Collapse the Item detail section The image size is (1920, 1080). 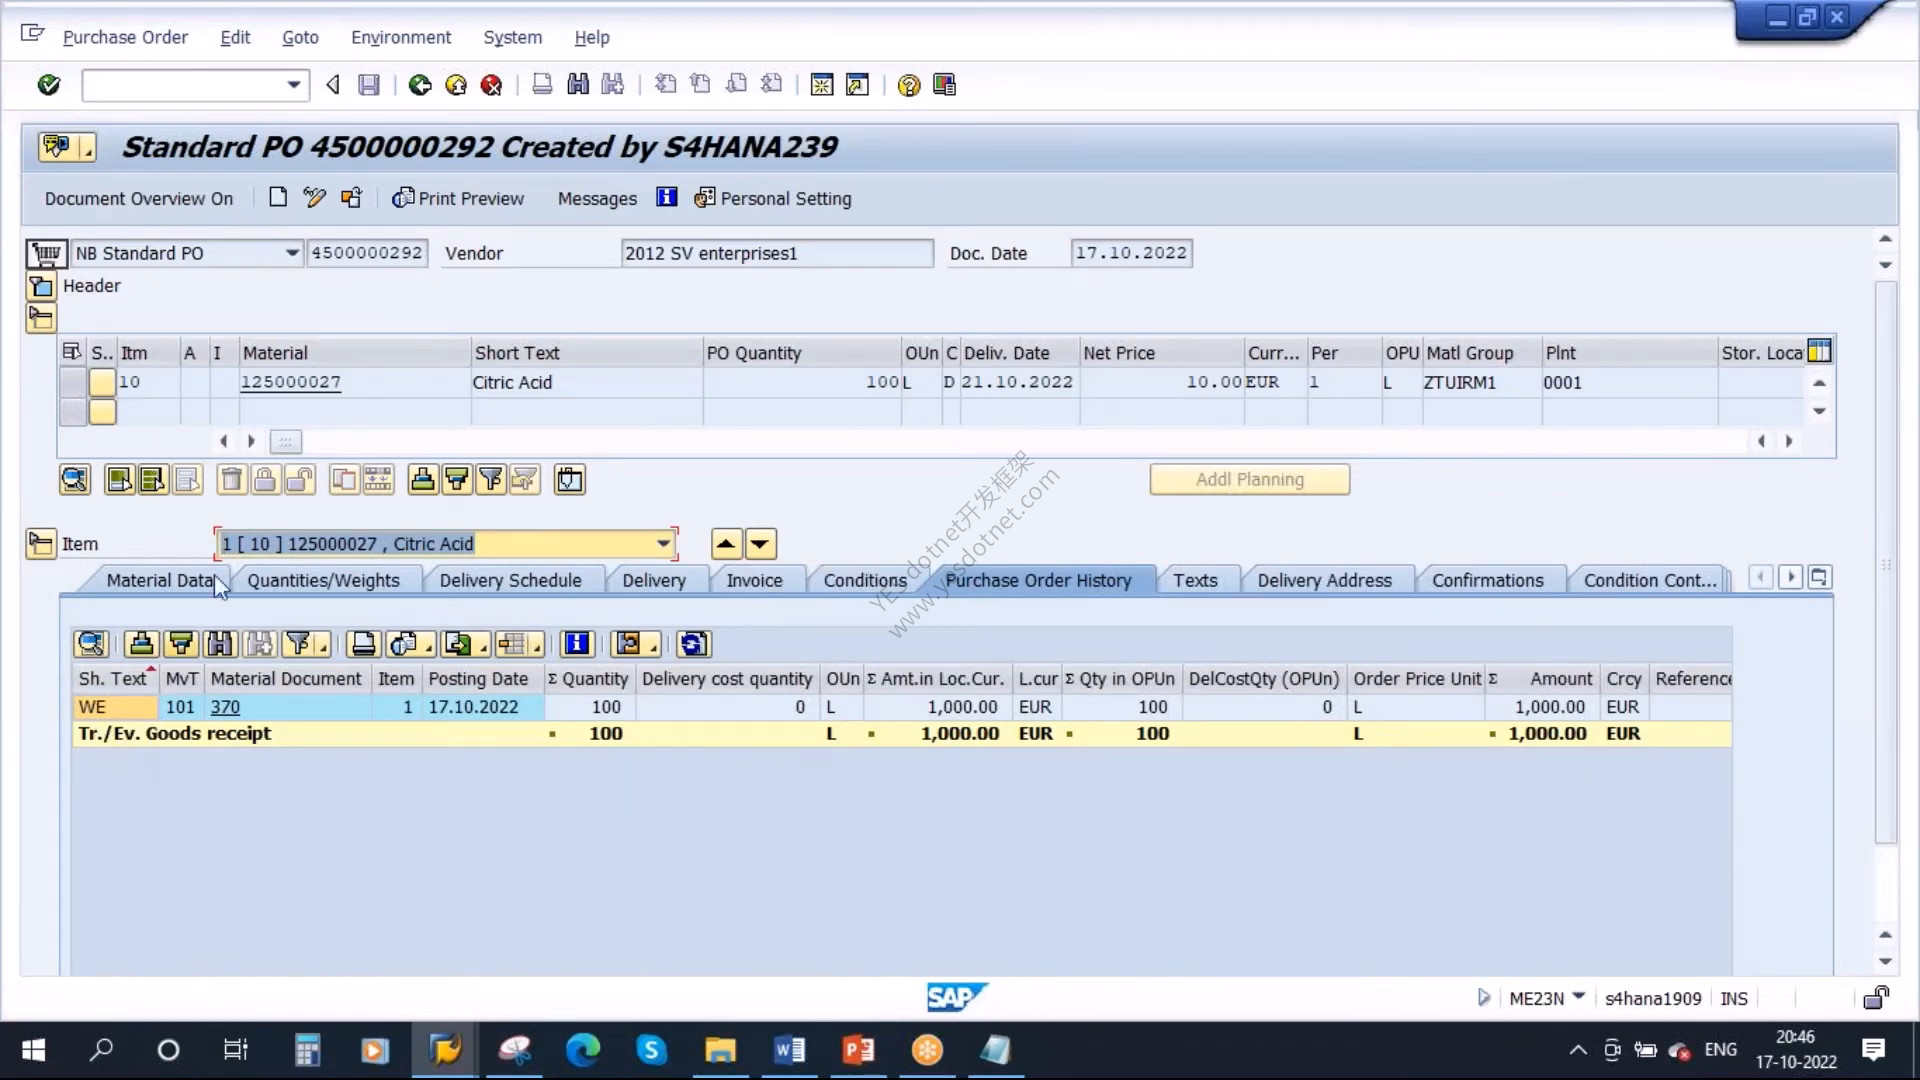41,544
